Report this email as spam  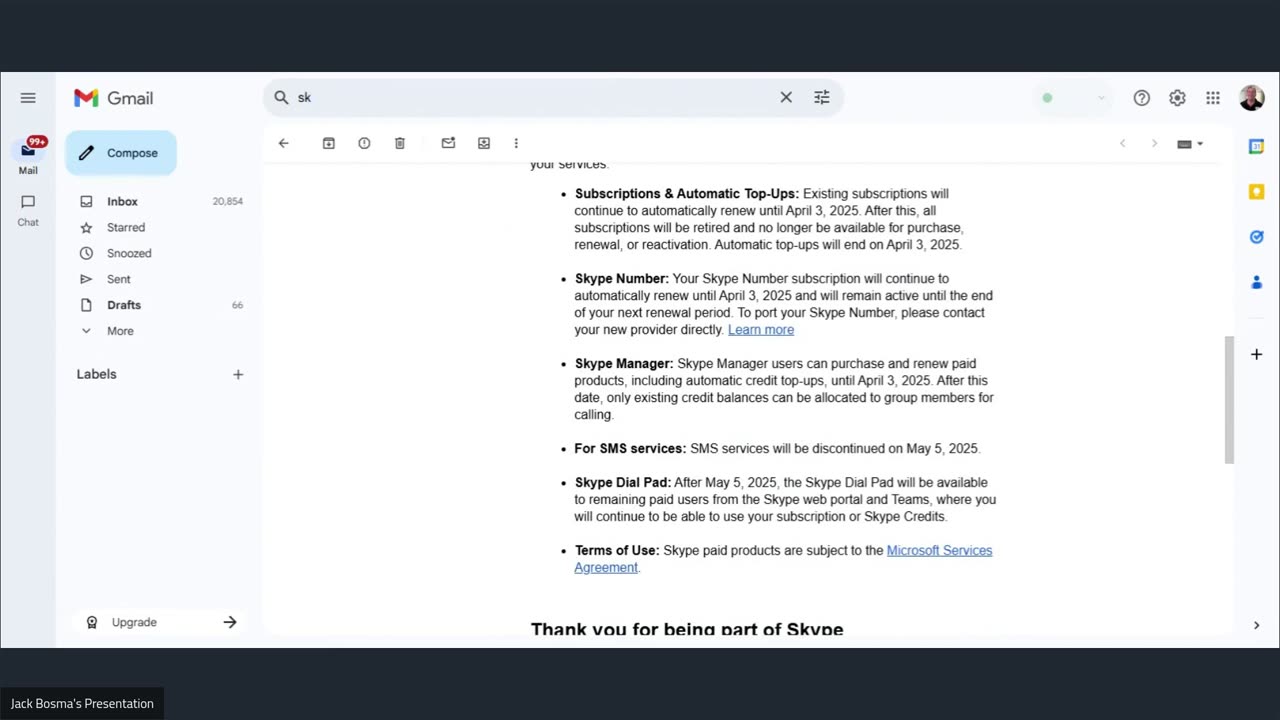tap(364, 143)
